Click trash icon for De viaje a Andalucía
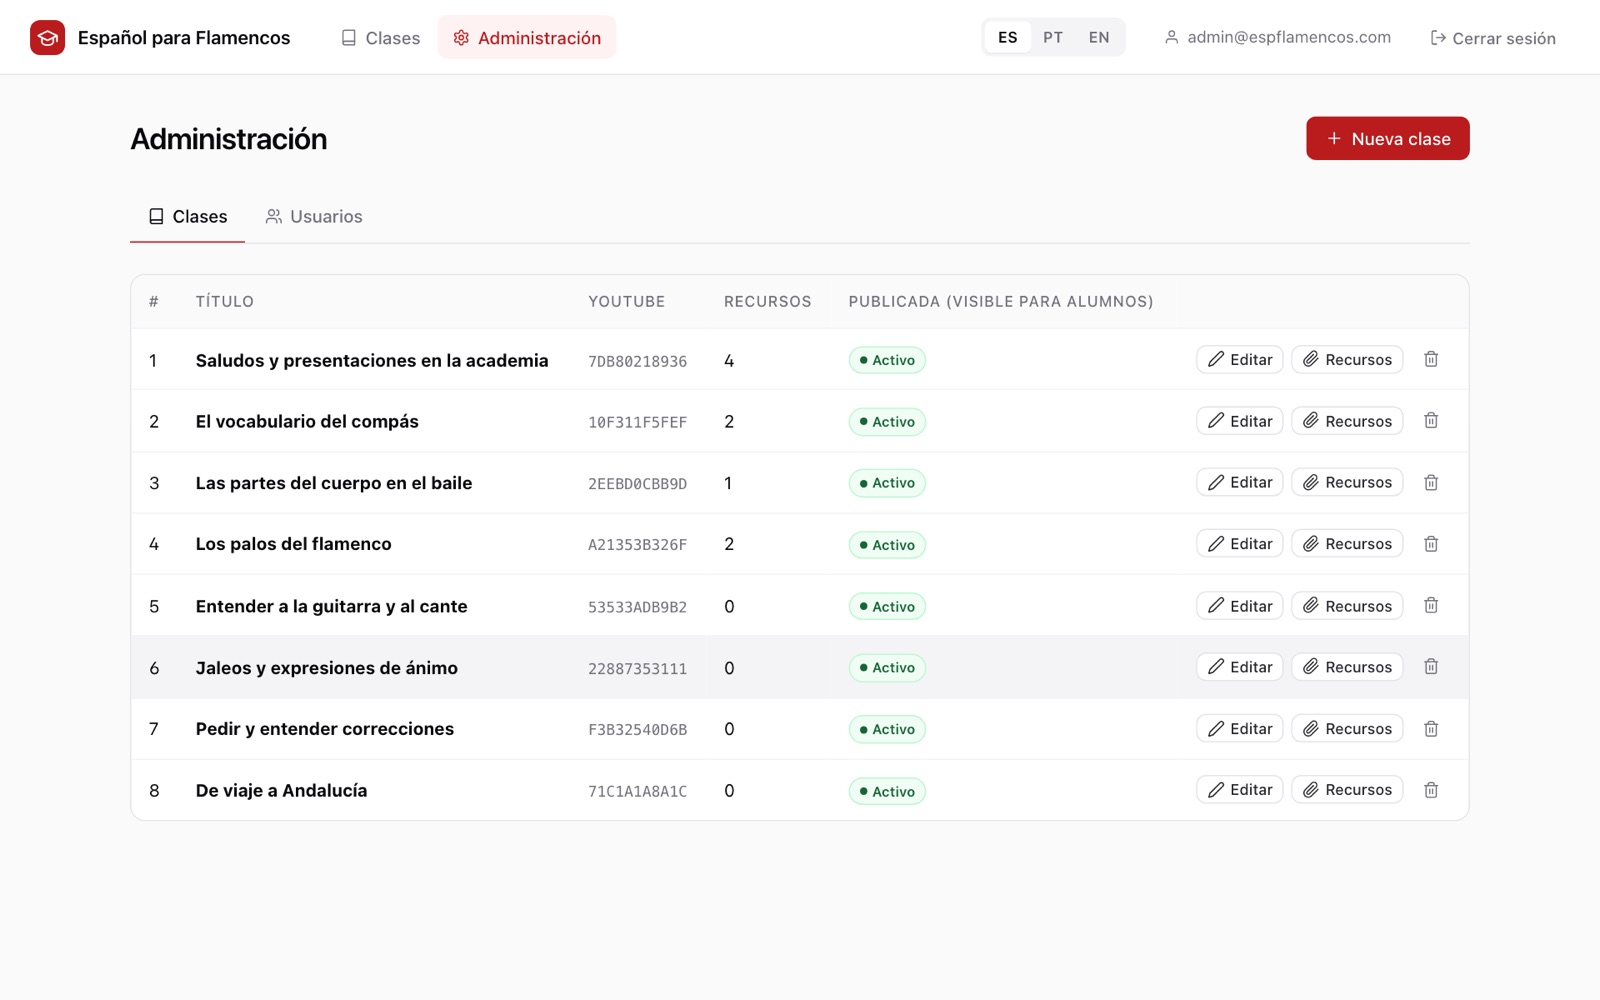This screenshot has width=1600, height=1000. coord(1431,790)
